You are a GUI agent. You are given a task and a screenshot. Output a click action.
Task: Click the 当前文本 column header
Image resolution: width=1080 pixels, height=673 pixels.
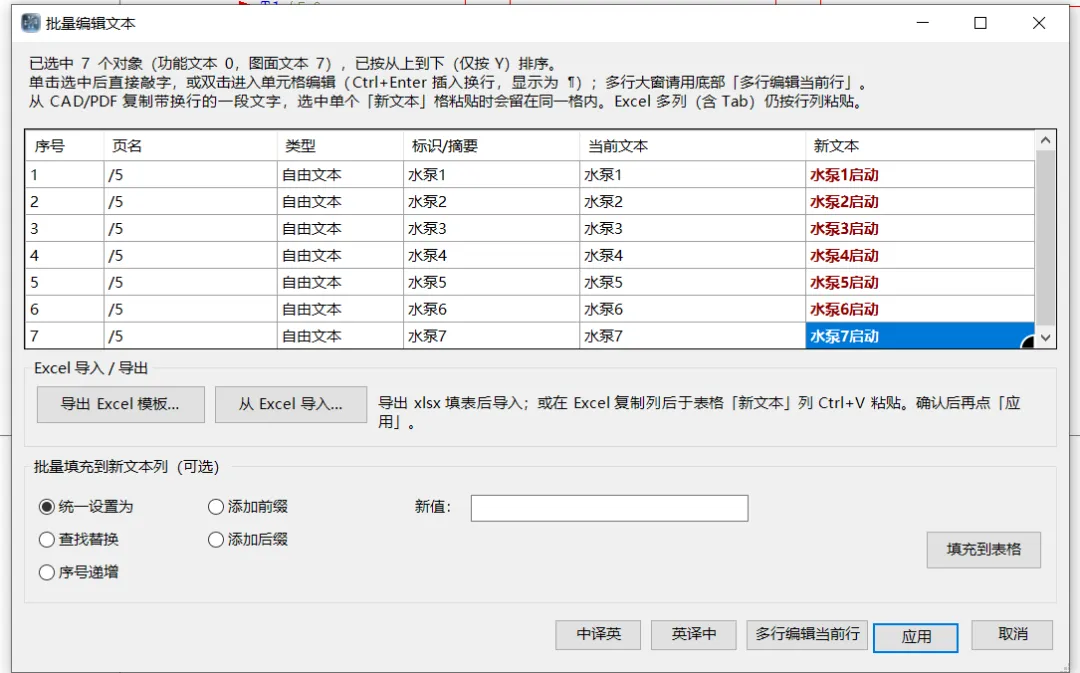692,146
